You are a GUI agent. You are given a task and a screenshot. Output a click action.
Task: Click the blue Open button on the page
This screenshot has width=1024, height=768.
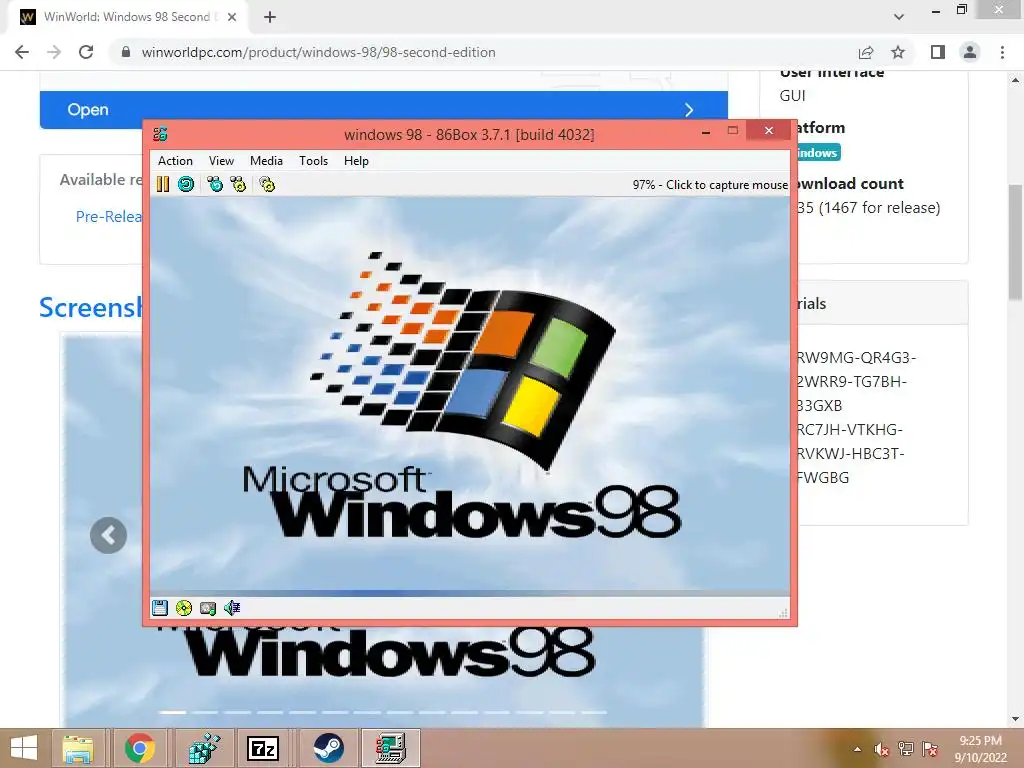point(384,110)
